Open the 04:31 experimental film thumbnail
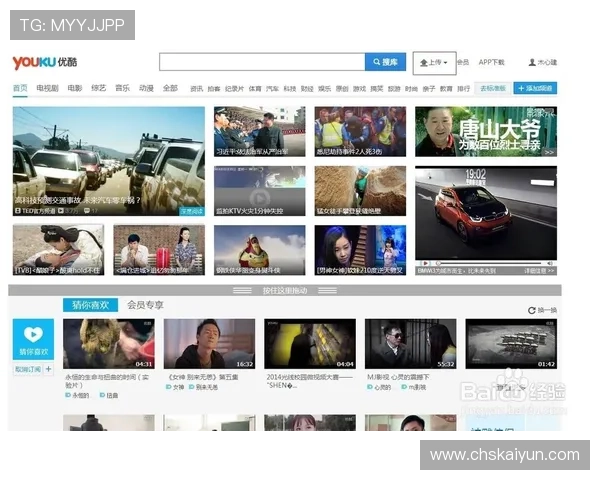The image size is (600, 480). point(109,344)
